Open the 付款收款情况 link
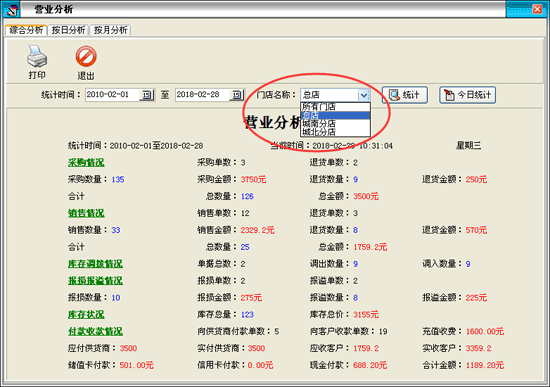This screenshot has width=550, height=387. (x=95, y=331)
